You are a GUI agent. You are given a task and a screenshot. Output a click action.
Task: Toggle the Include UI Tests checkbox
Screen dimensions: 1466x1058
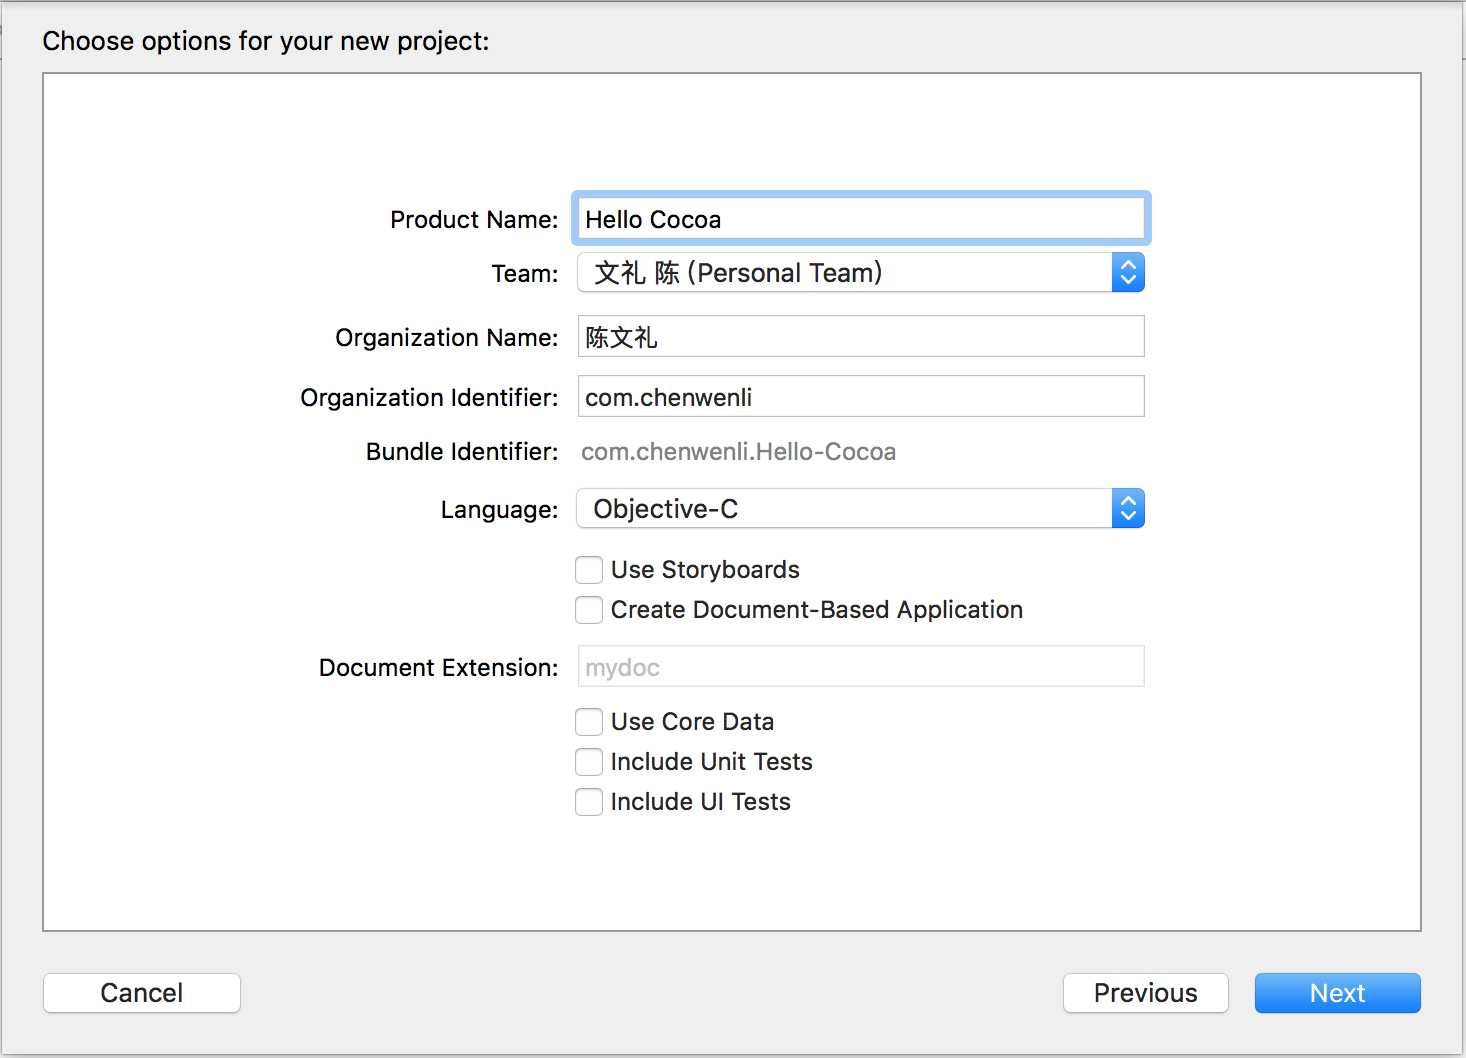click(589, 802)
